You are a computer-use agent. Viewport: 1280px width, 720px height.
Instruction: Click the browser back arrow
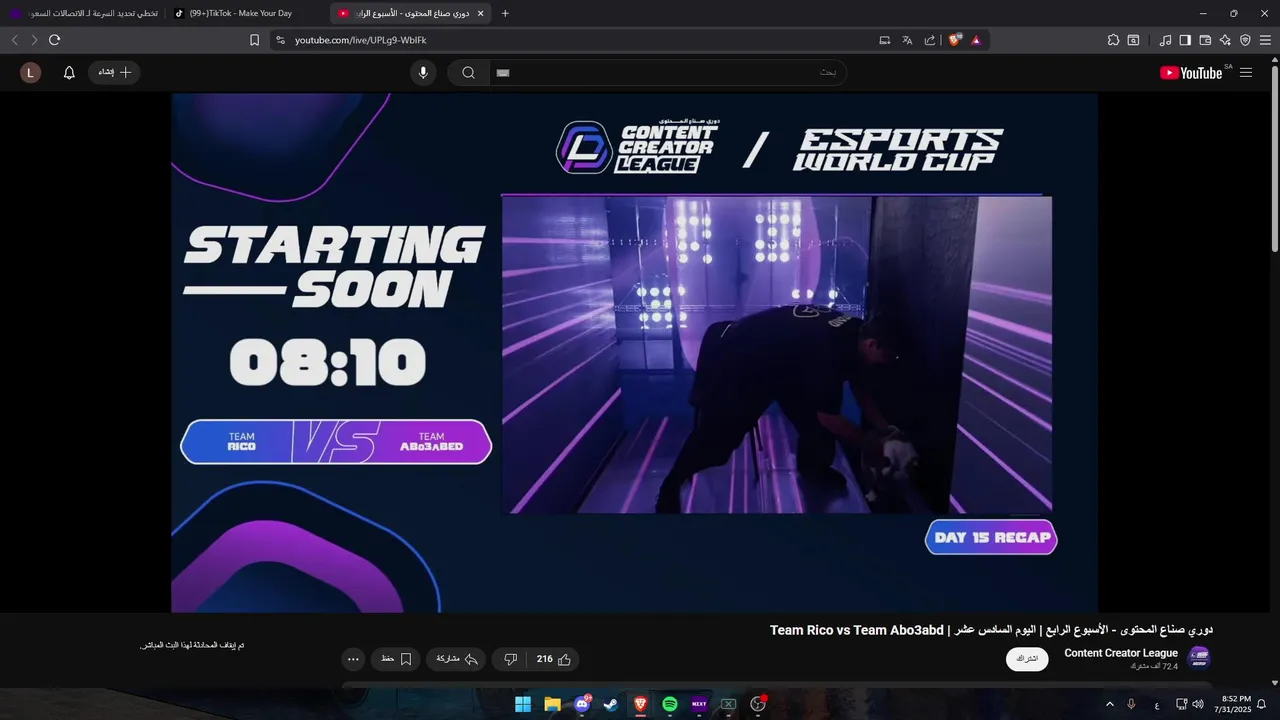[14, 40]
